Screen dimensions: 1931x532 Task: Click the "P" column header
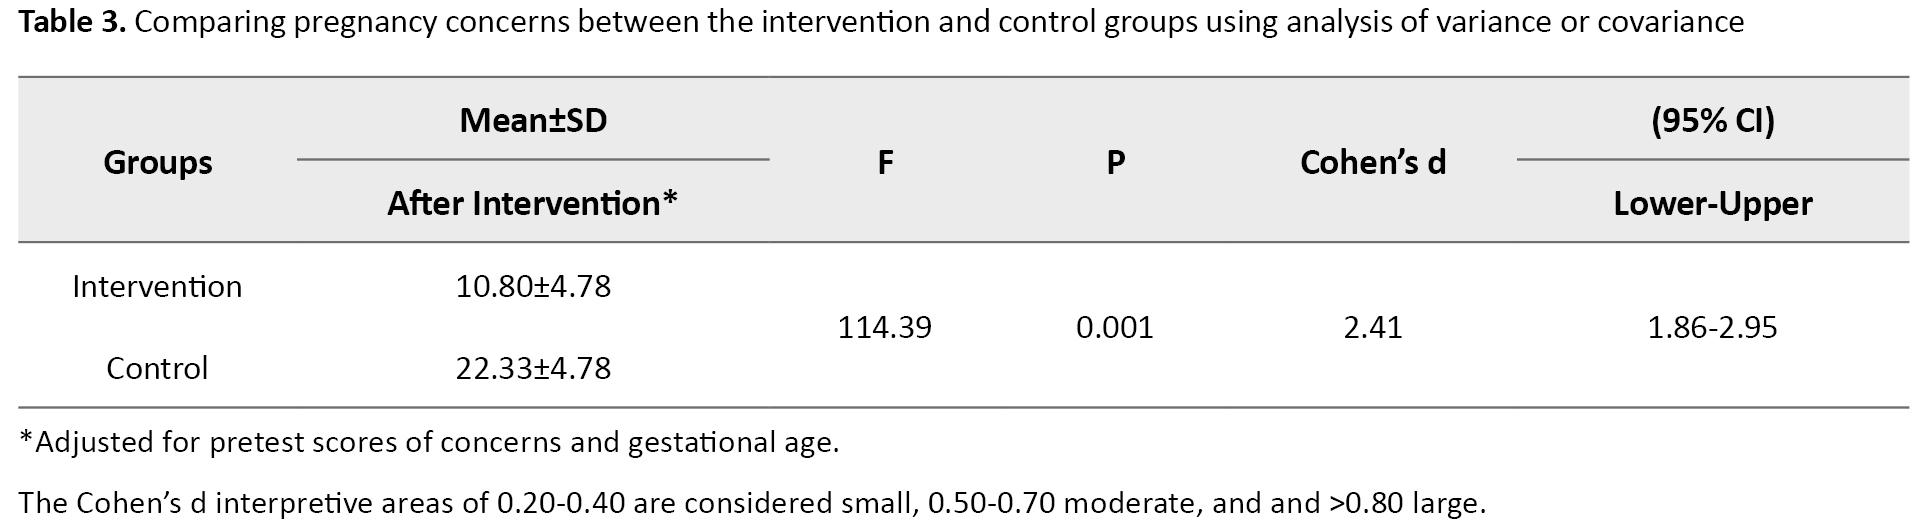pos(1115,162)
